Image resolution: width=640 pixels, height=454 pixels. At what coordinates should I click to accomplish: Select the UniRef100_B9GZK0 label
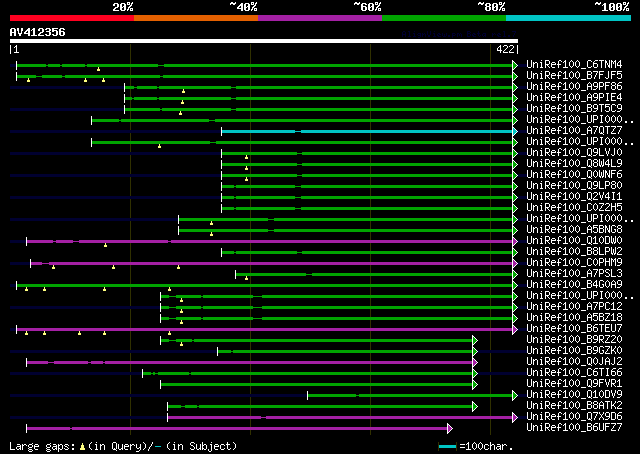[574, 351]
